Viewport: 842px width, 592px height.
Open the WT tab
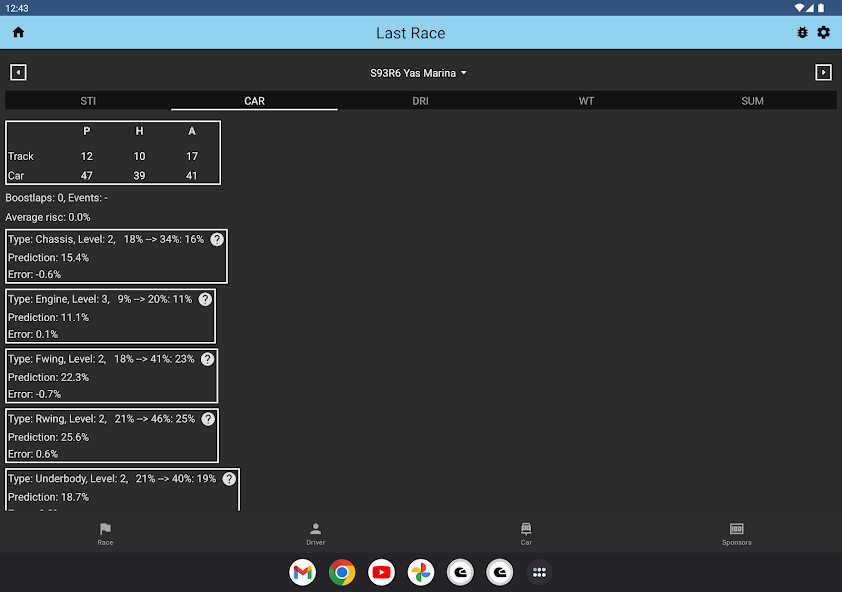point(586,100)
